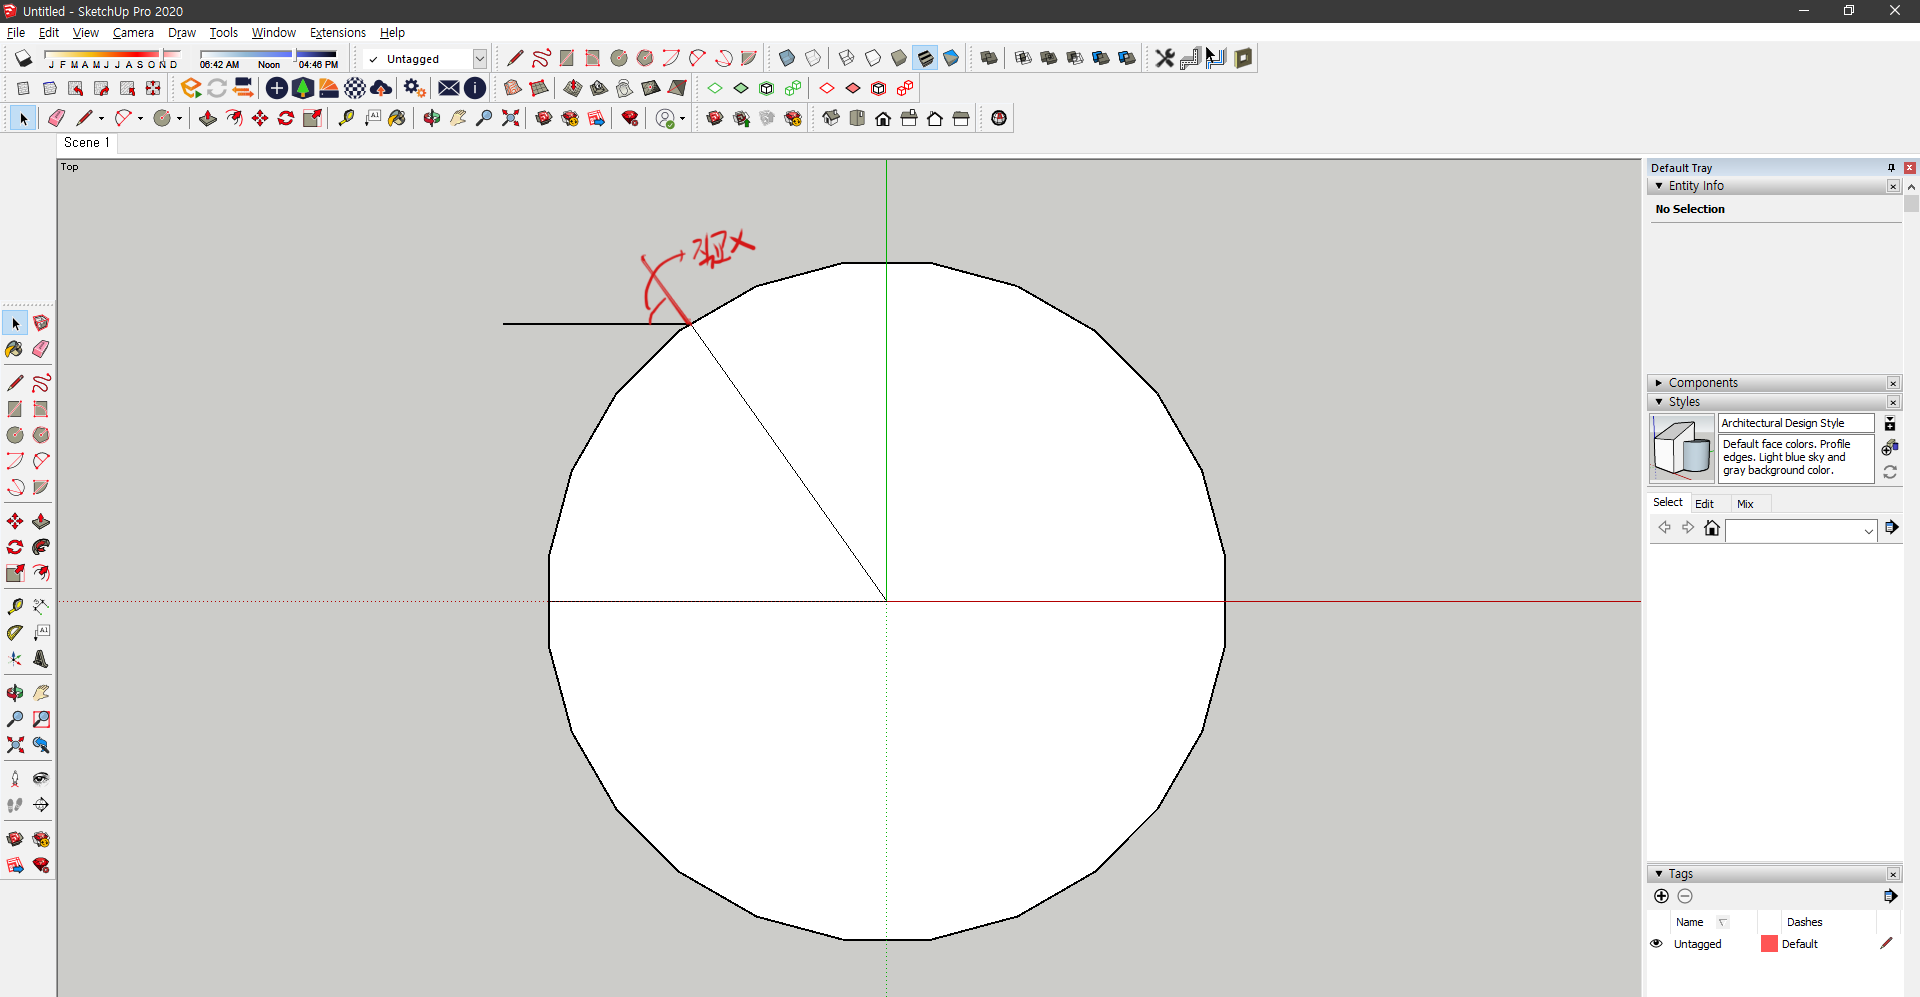Pick the Rotated Rectangle tool in left toolbar
The width and height of the screenshot is (1920, 997).
click(41, 409)
